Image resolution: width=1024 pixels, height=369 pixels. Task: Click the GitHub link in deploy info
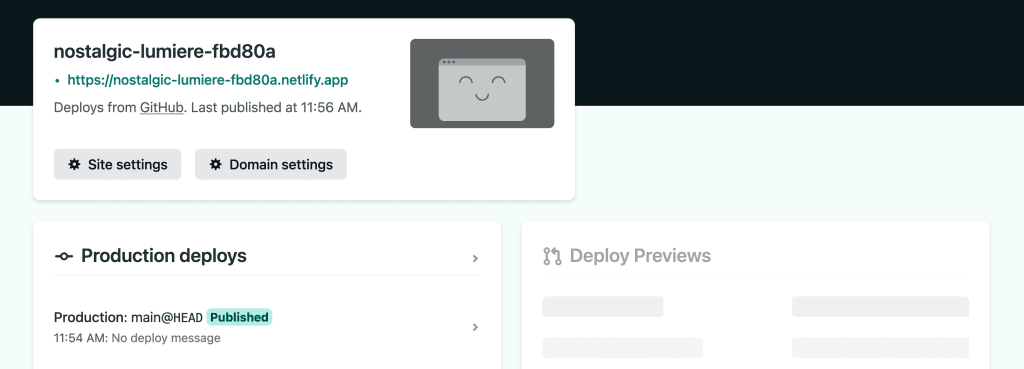point(161,108)
